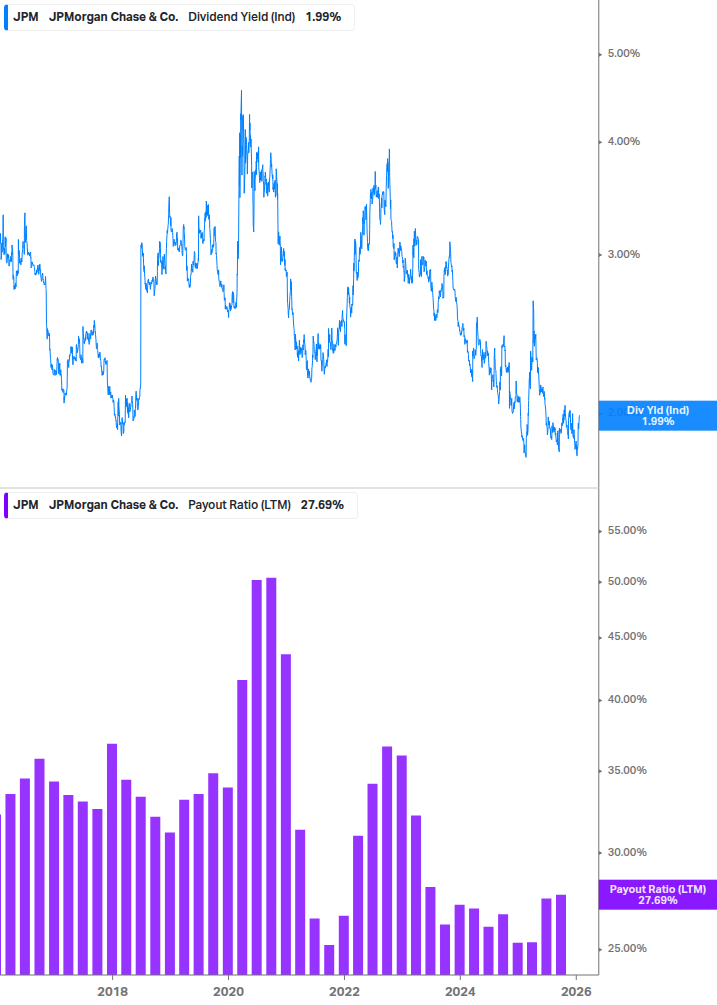Click the blue Dividend Yield series color marker
Viewport: 717px width, 1005px height.
(x=5, y=16)
